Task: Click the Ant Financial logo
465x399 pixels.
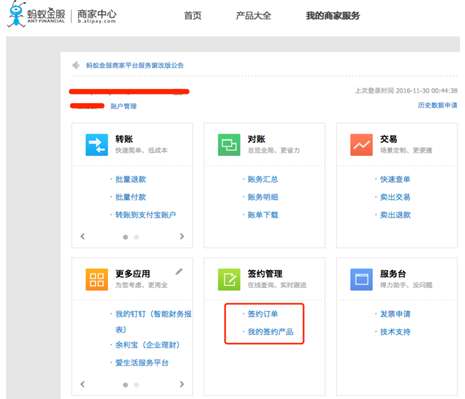Action: (36, 14)
